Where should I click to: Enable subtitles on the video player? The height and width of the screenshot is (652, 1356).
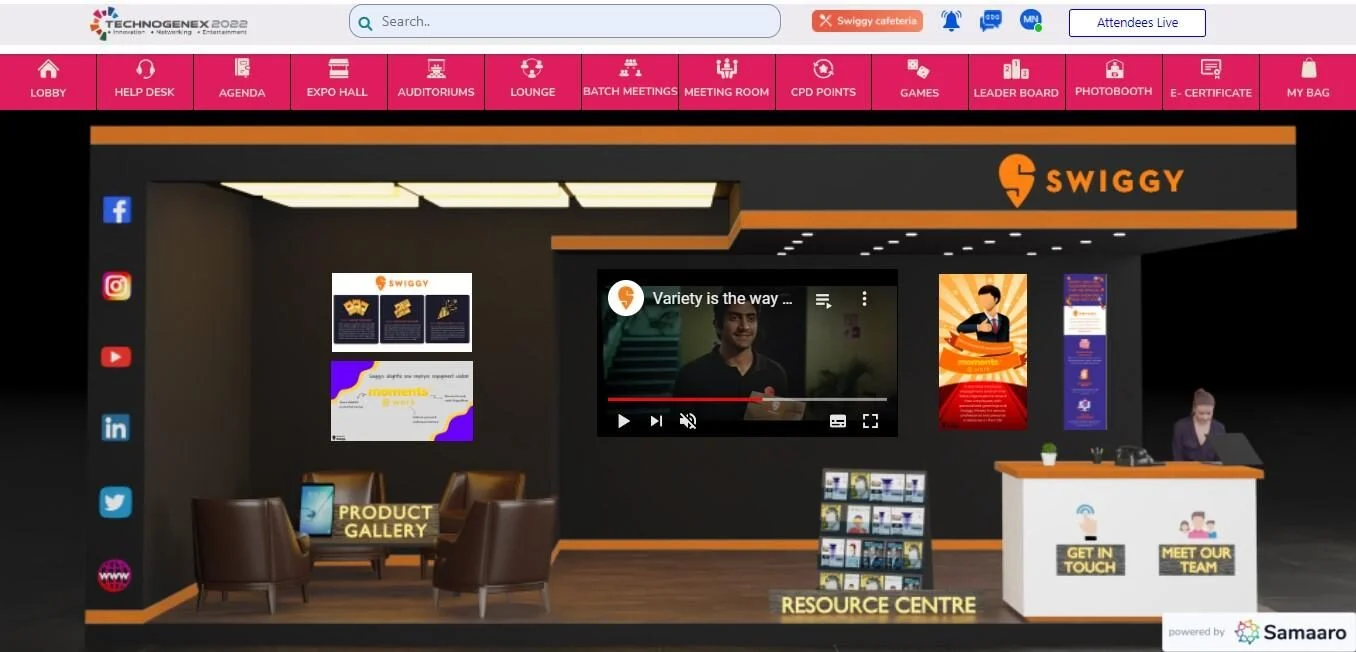[x=838, y=421]
